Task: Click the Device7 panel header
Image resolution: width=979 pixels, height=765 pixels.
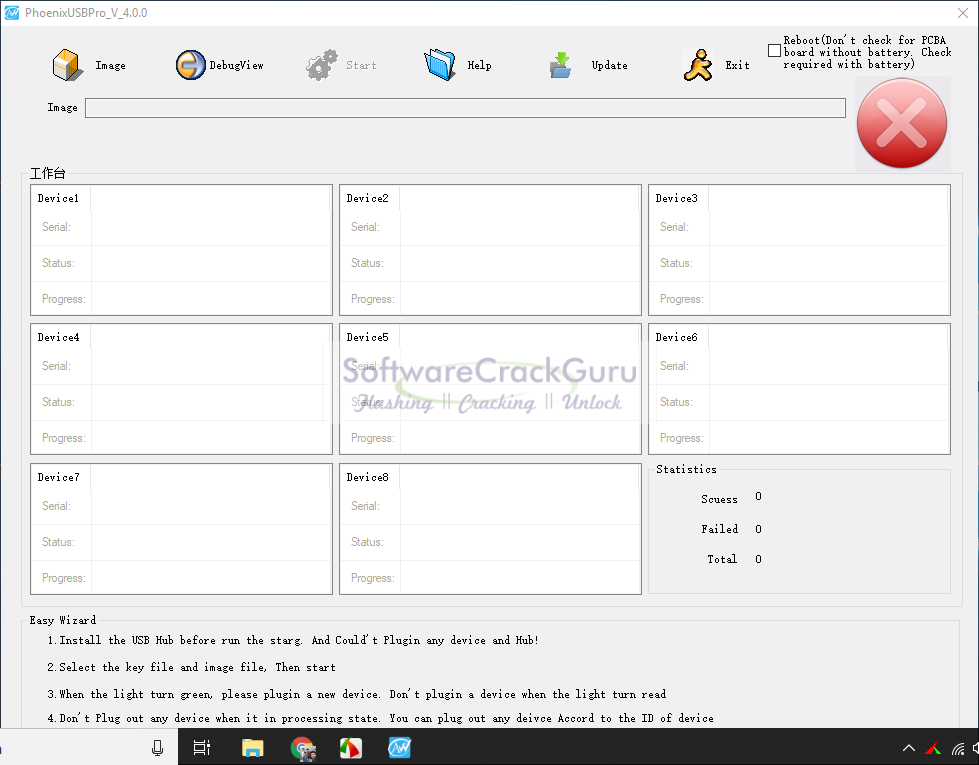Action: (58, 478)
